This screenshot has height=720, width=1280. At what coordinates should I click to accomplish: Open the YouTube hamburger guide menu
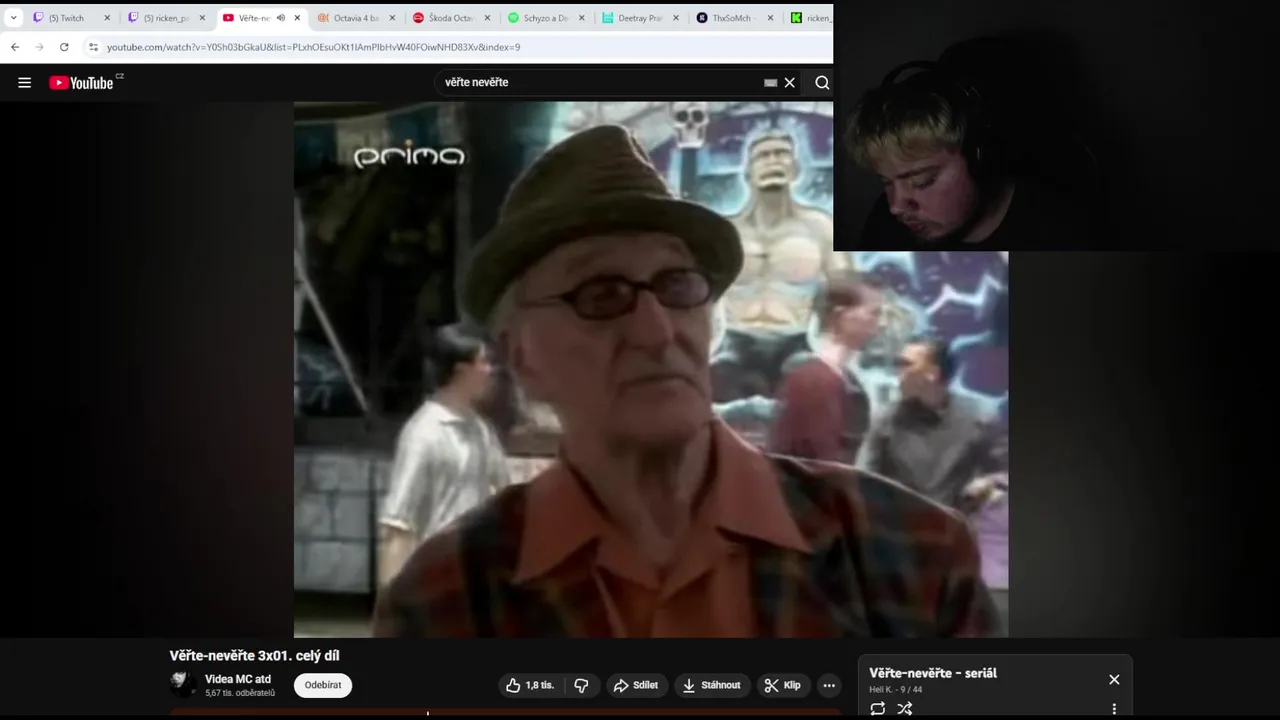tap(25, 83)
